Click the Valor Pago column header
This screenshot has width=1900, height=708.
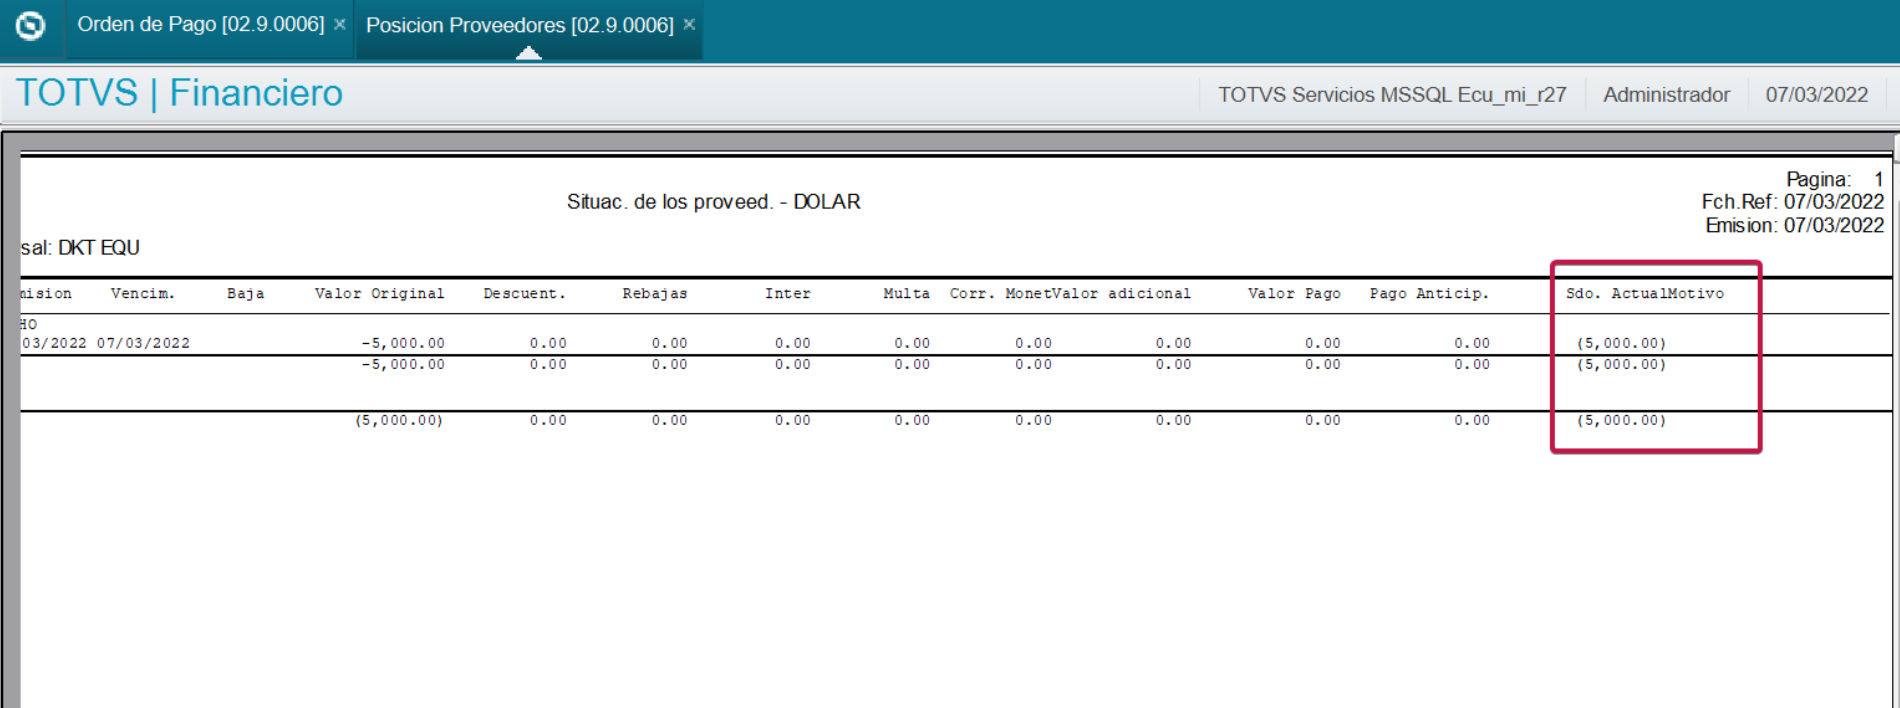coord(1294,294)
